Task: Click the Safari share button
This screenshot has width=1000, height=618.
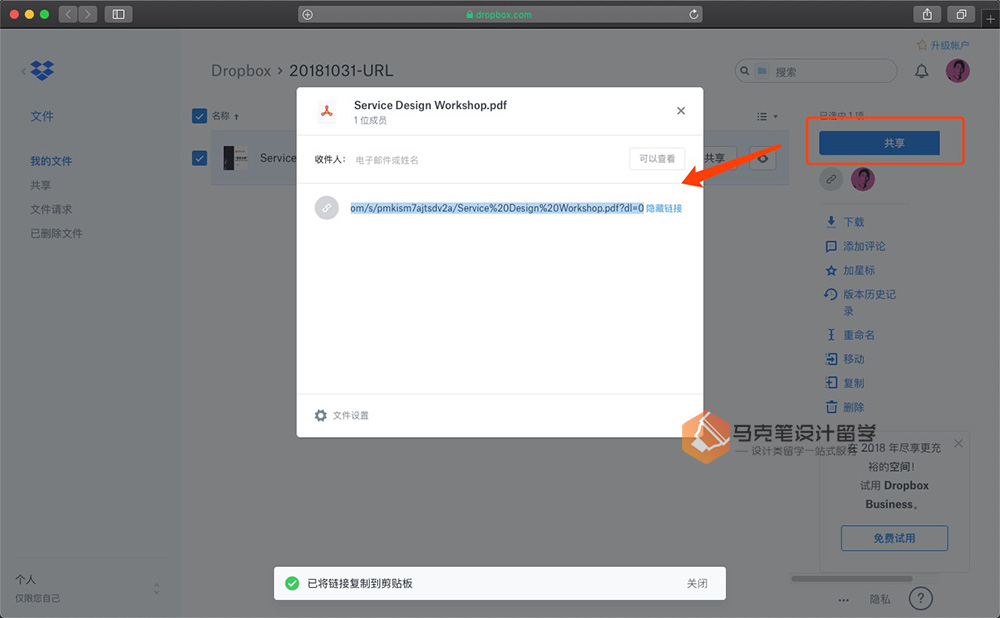Action: coord(927,14)
